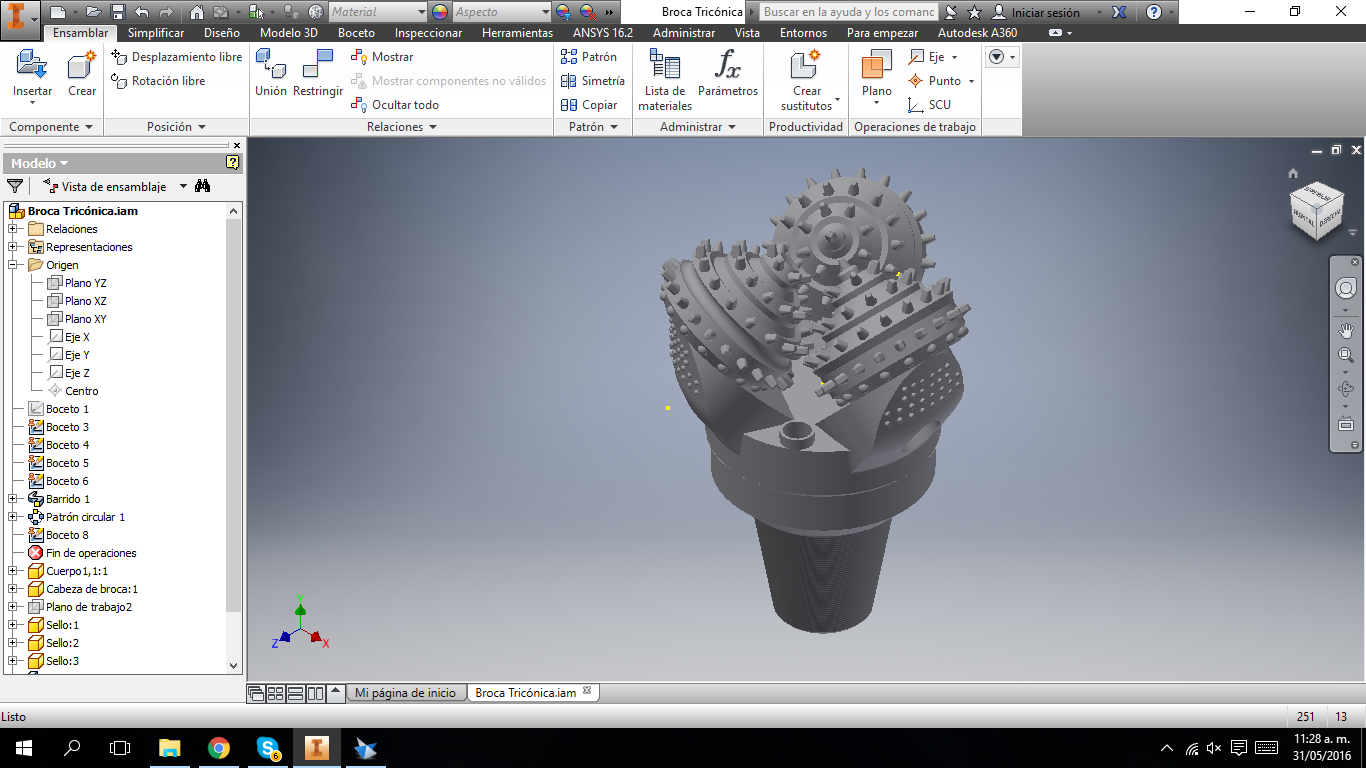Click the binoculars search icon in browser

click(x=203, y=186)
